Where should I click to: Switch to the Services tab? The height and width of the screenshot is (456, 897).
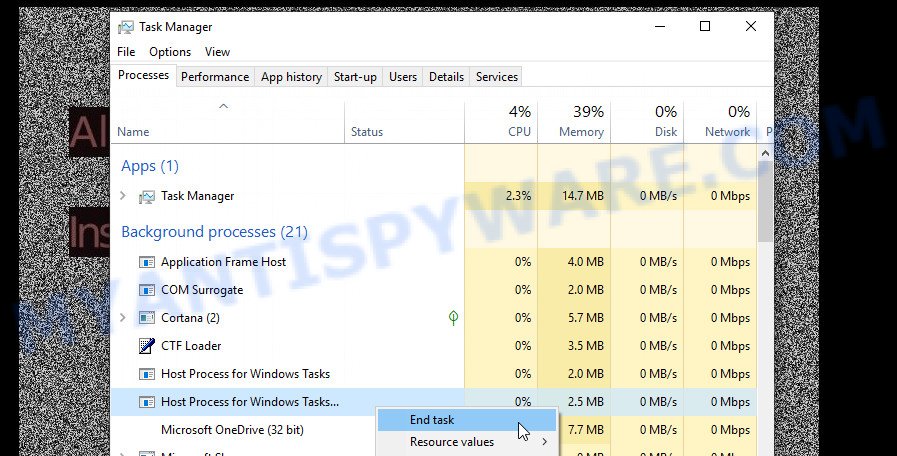(497, 77)
